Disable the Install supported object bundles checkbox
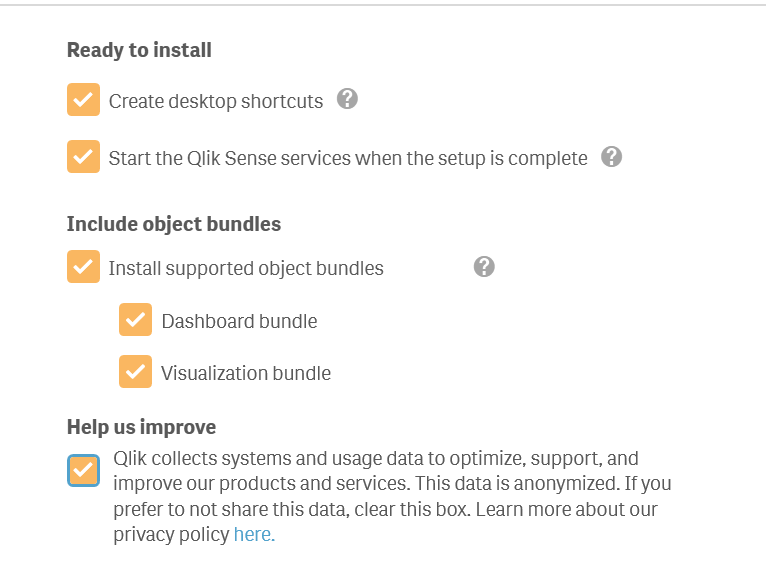This screenshot has width=766, height=567. pos(83,267)
